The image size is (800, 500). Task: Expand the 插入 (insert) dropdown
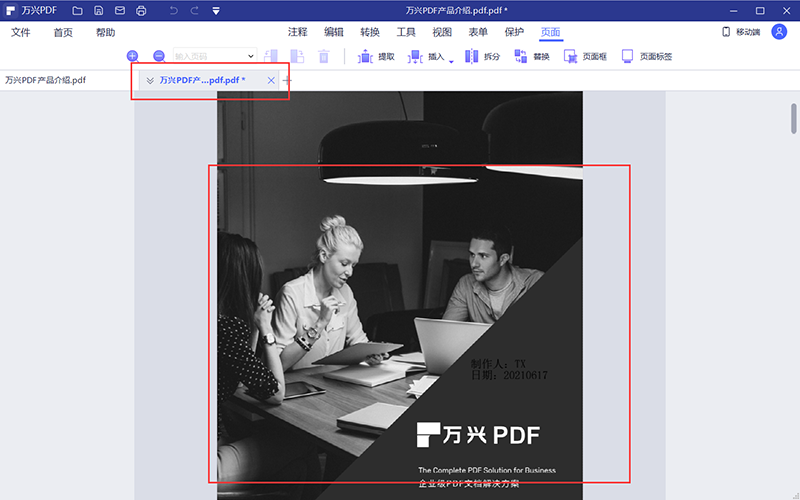451,61
